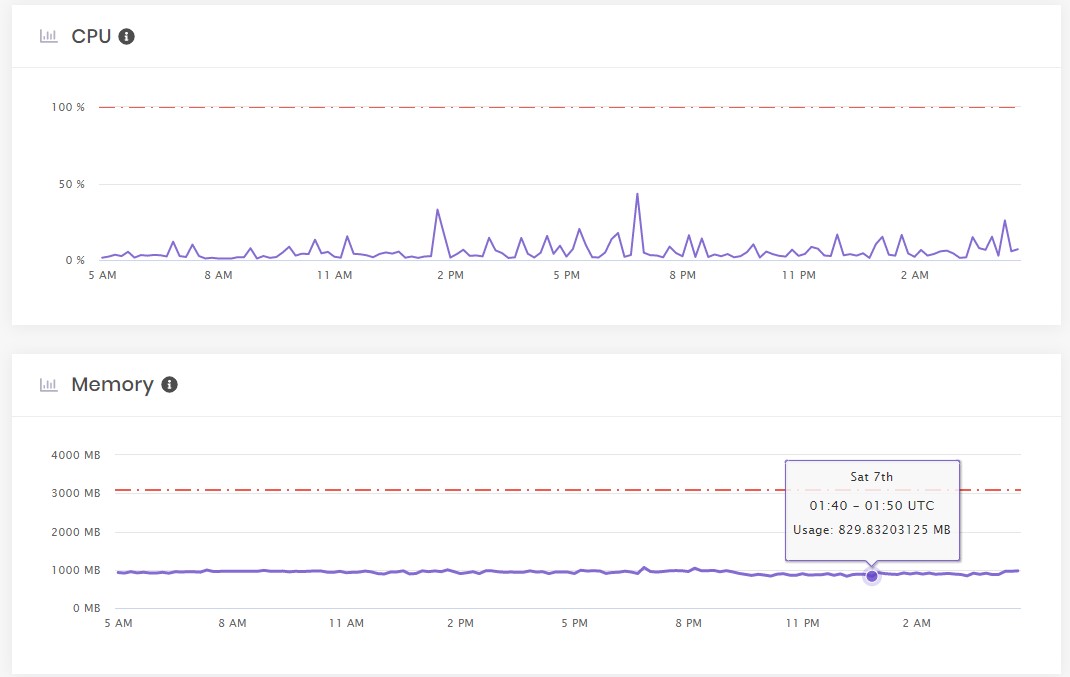
Task: Click the 5 AM label on CPU chart
Action: (102, 275)
